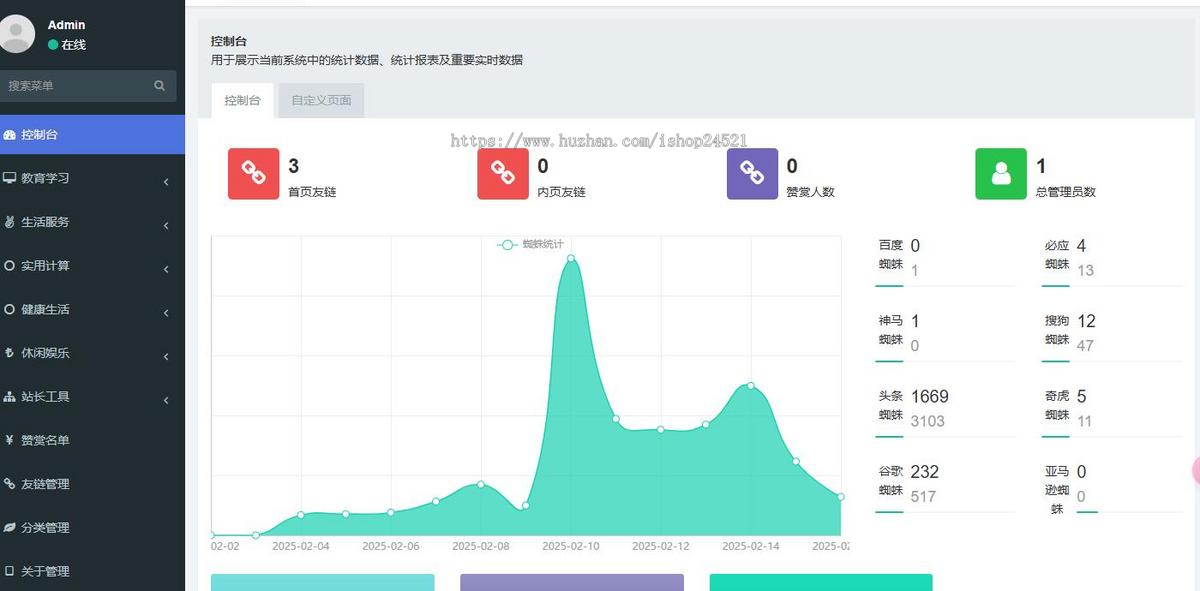Click the 搜狗蜘蛛 statistic label
Viewport: 1200px width, 591px height.
tap(1057, 330)
